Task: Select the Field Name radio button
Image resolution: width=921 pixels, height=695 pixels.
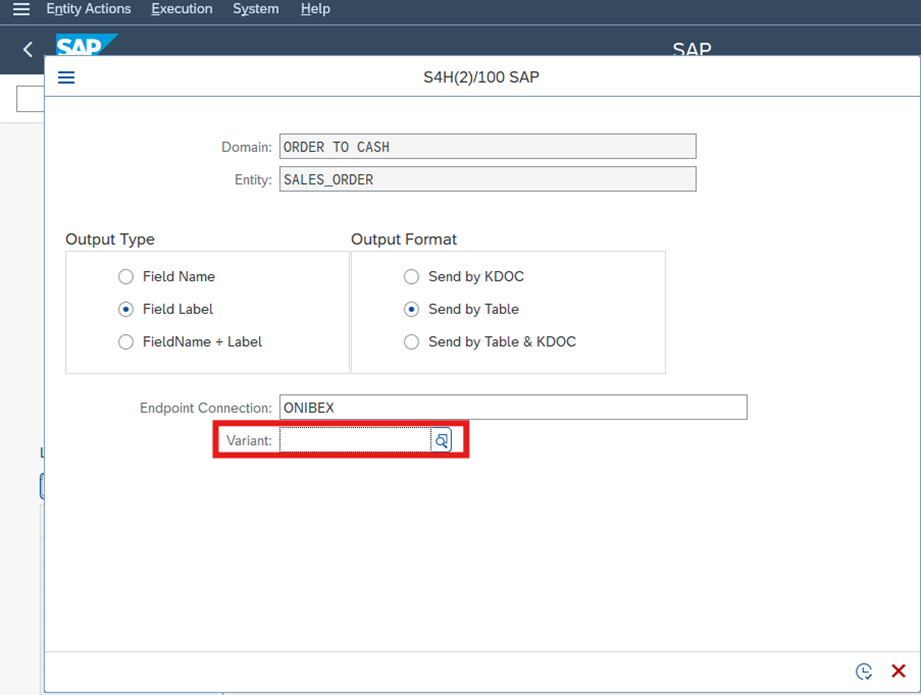Action: [x=126, y=277]
